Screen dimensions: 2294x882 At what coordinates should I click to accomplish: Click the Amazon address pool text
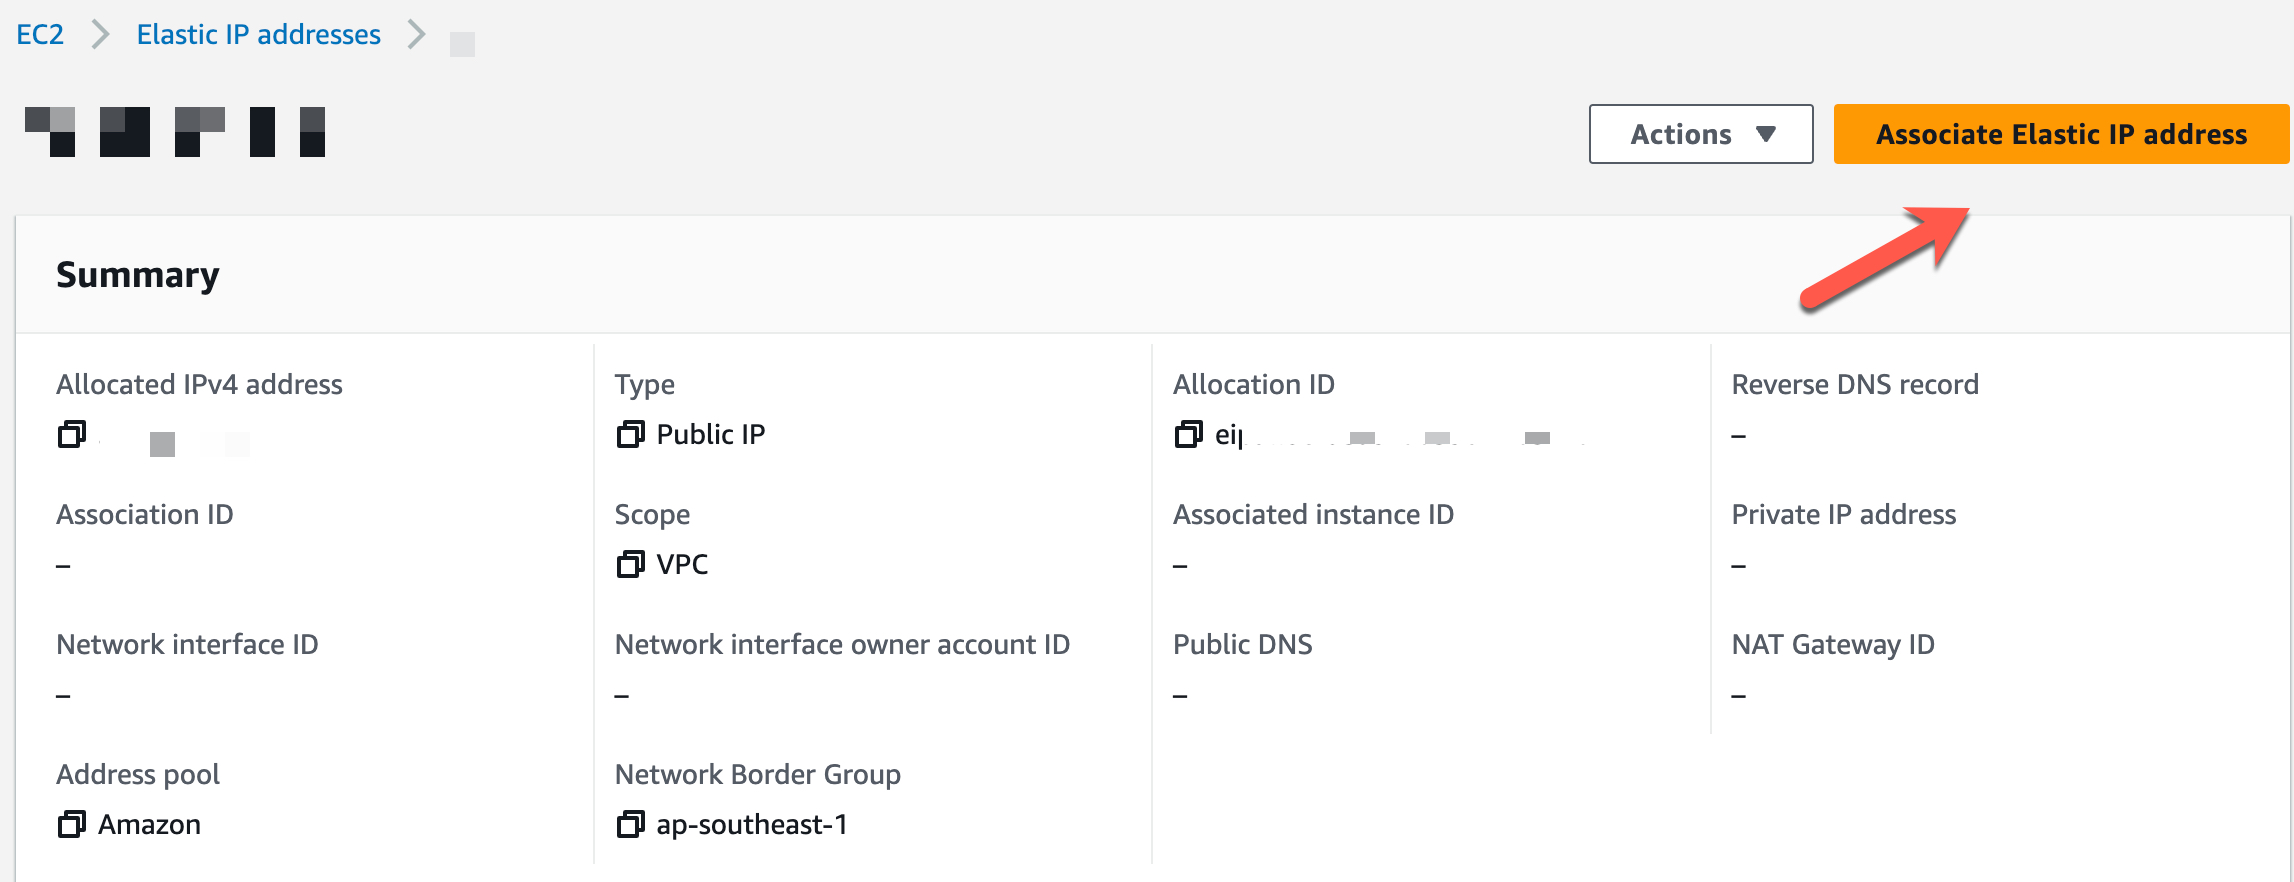coord(149,825)
